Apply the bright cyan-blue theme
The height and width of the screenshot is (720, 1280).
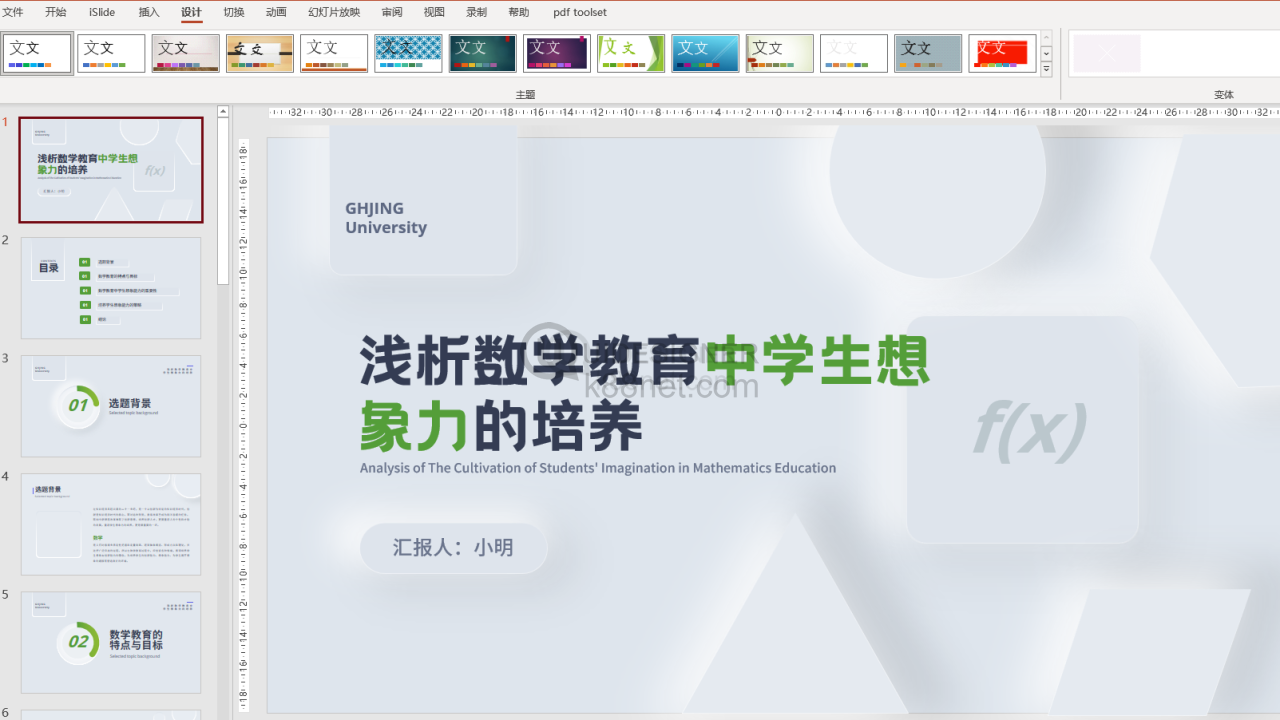click(705, 53)
